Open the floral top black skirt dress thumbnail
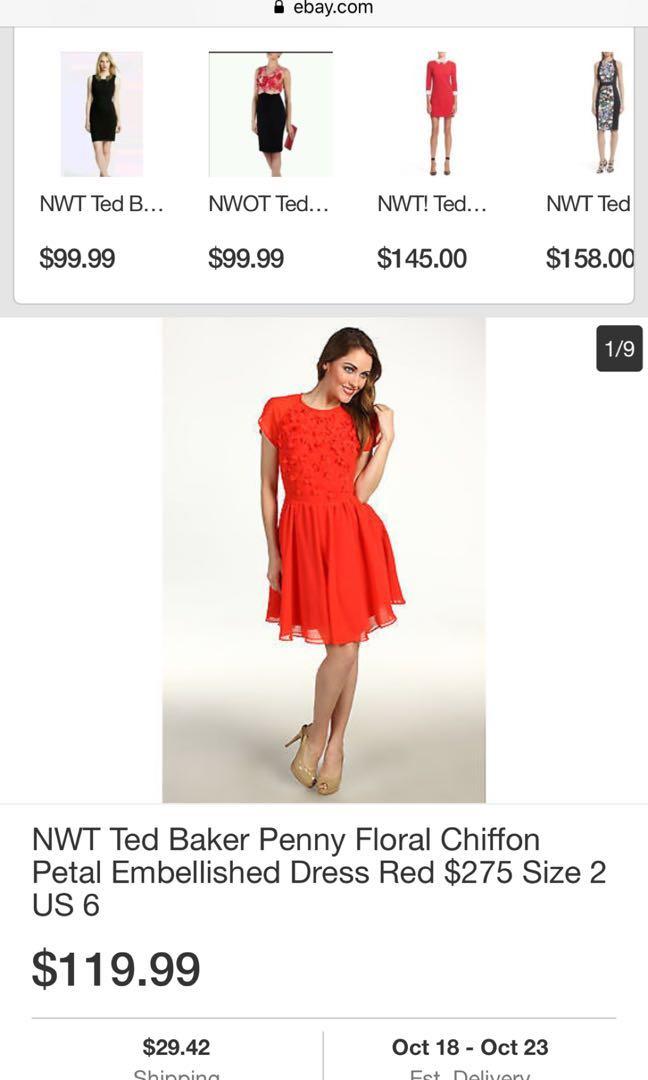Image resolution: width=648 pixels, height=1080 pixels. (x=271, y=114)
